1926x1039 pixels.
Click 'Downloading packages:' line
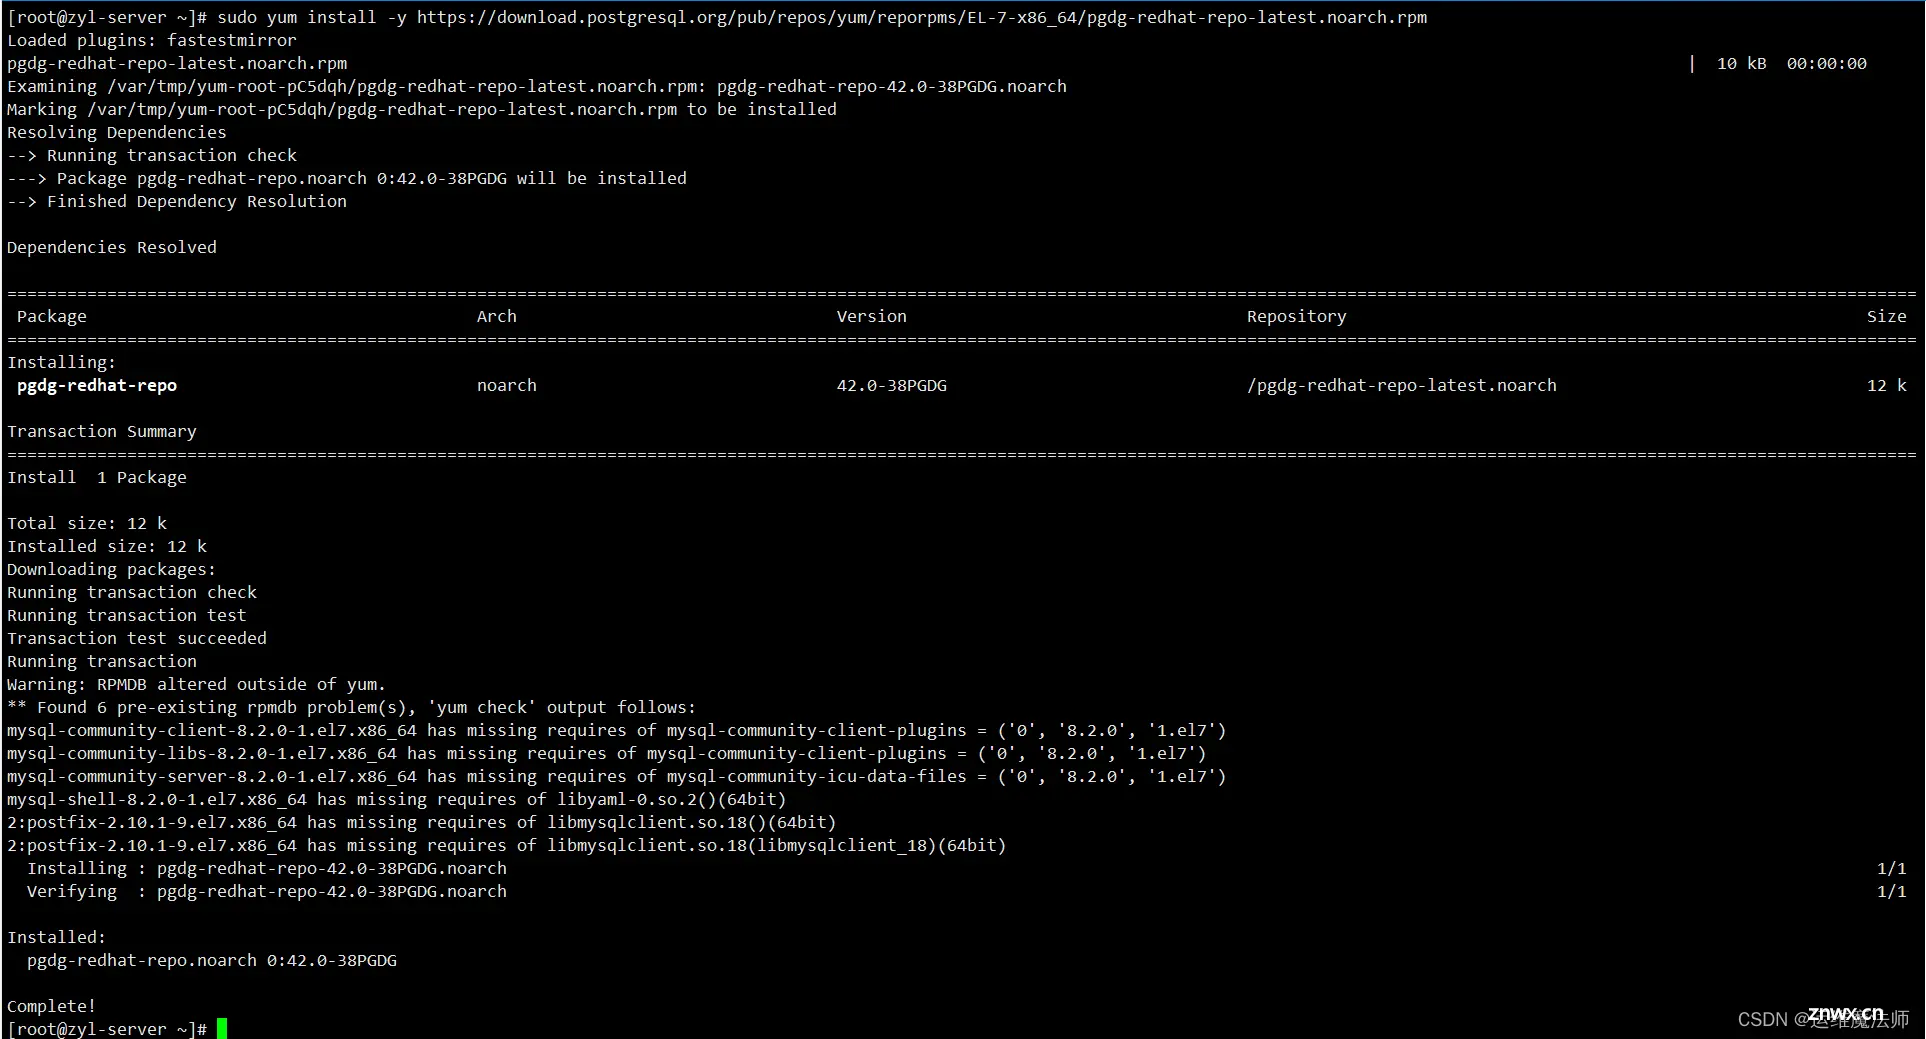pos(112,569)
